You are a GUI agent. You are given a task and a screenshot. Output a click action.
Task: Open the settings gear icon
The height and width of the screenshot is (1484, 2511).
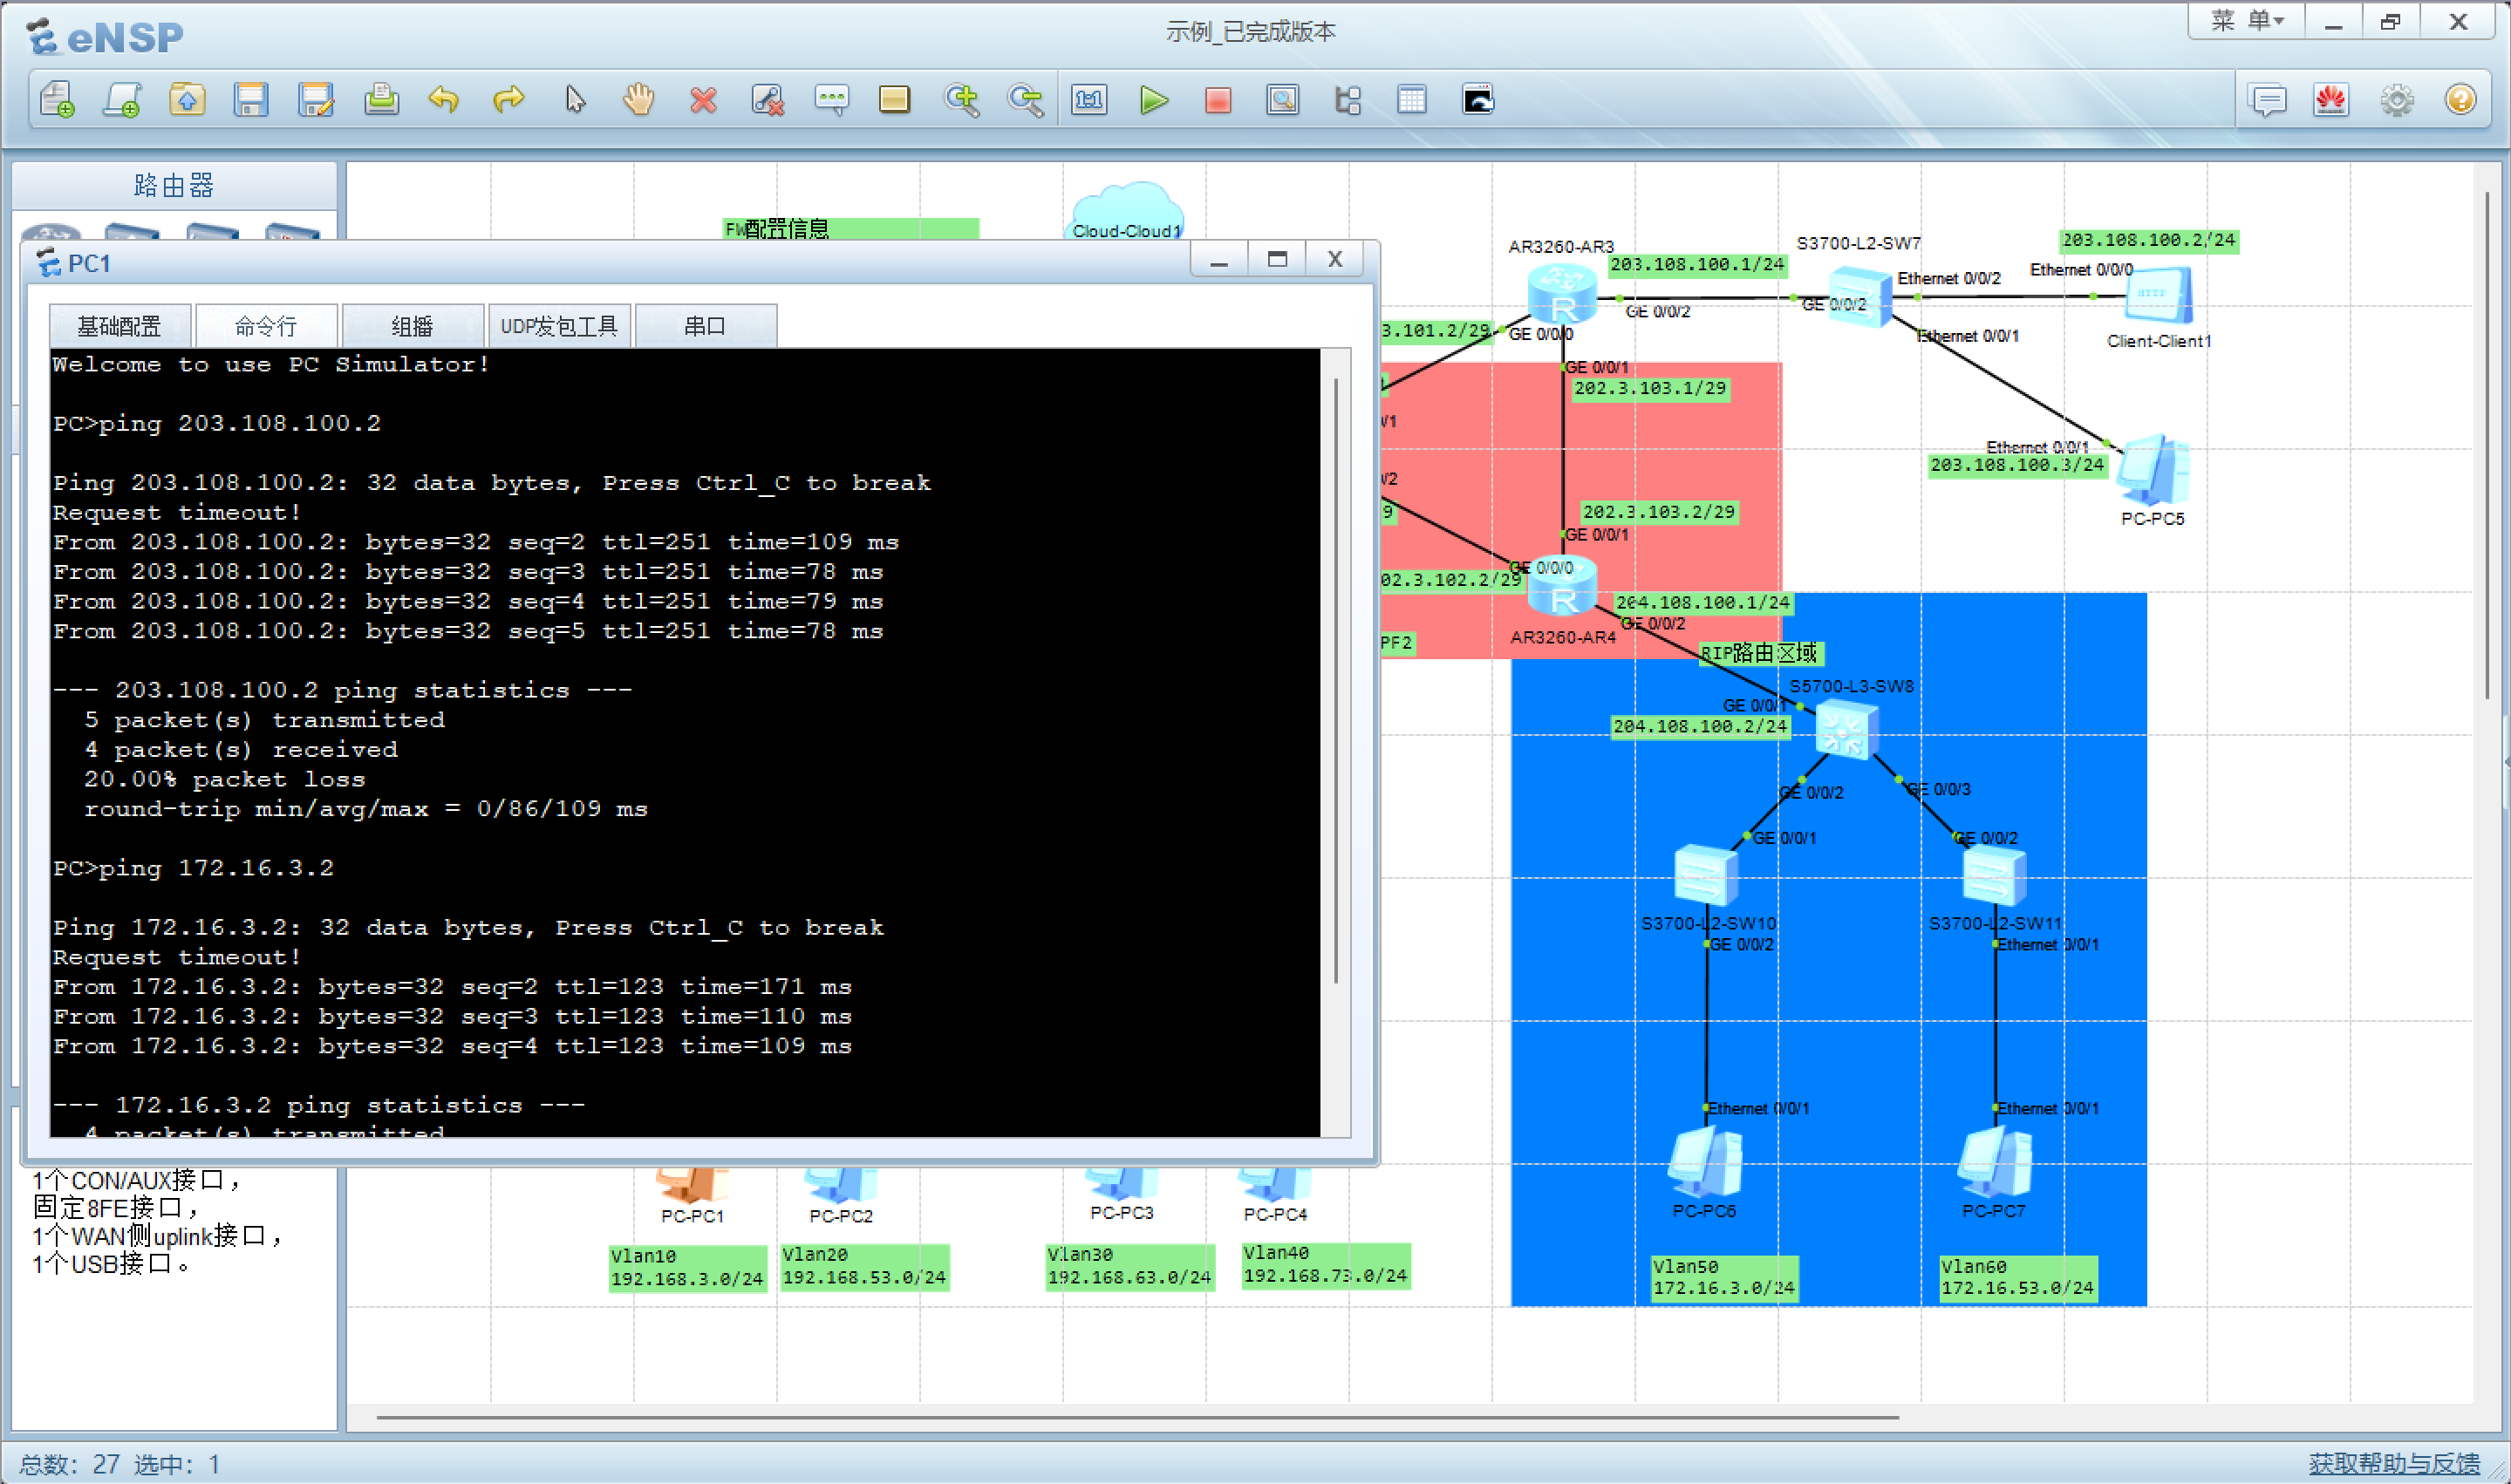point(2396,100)
